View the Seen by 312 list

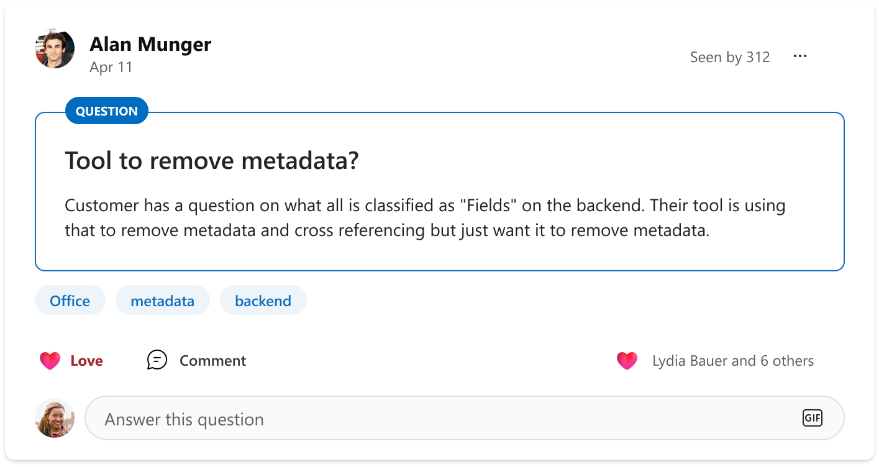(730, 57)
